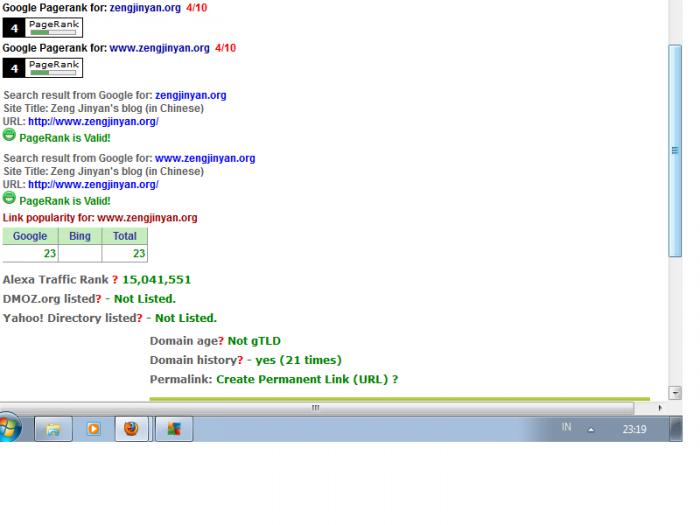Open www.zengjinyan.org link in second search result
This screenshot has width=700, height=525.
point(205,158)
